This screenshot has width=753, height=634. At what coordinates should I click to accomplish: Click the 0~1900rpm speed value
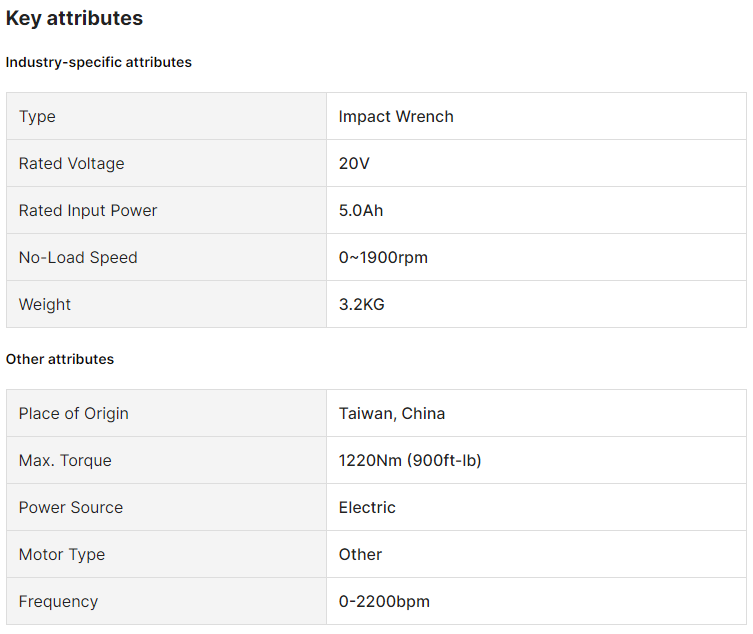(383, 257)
